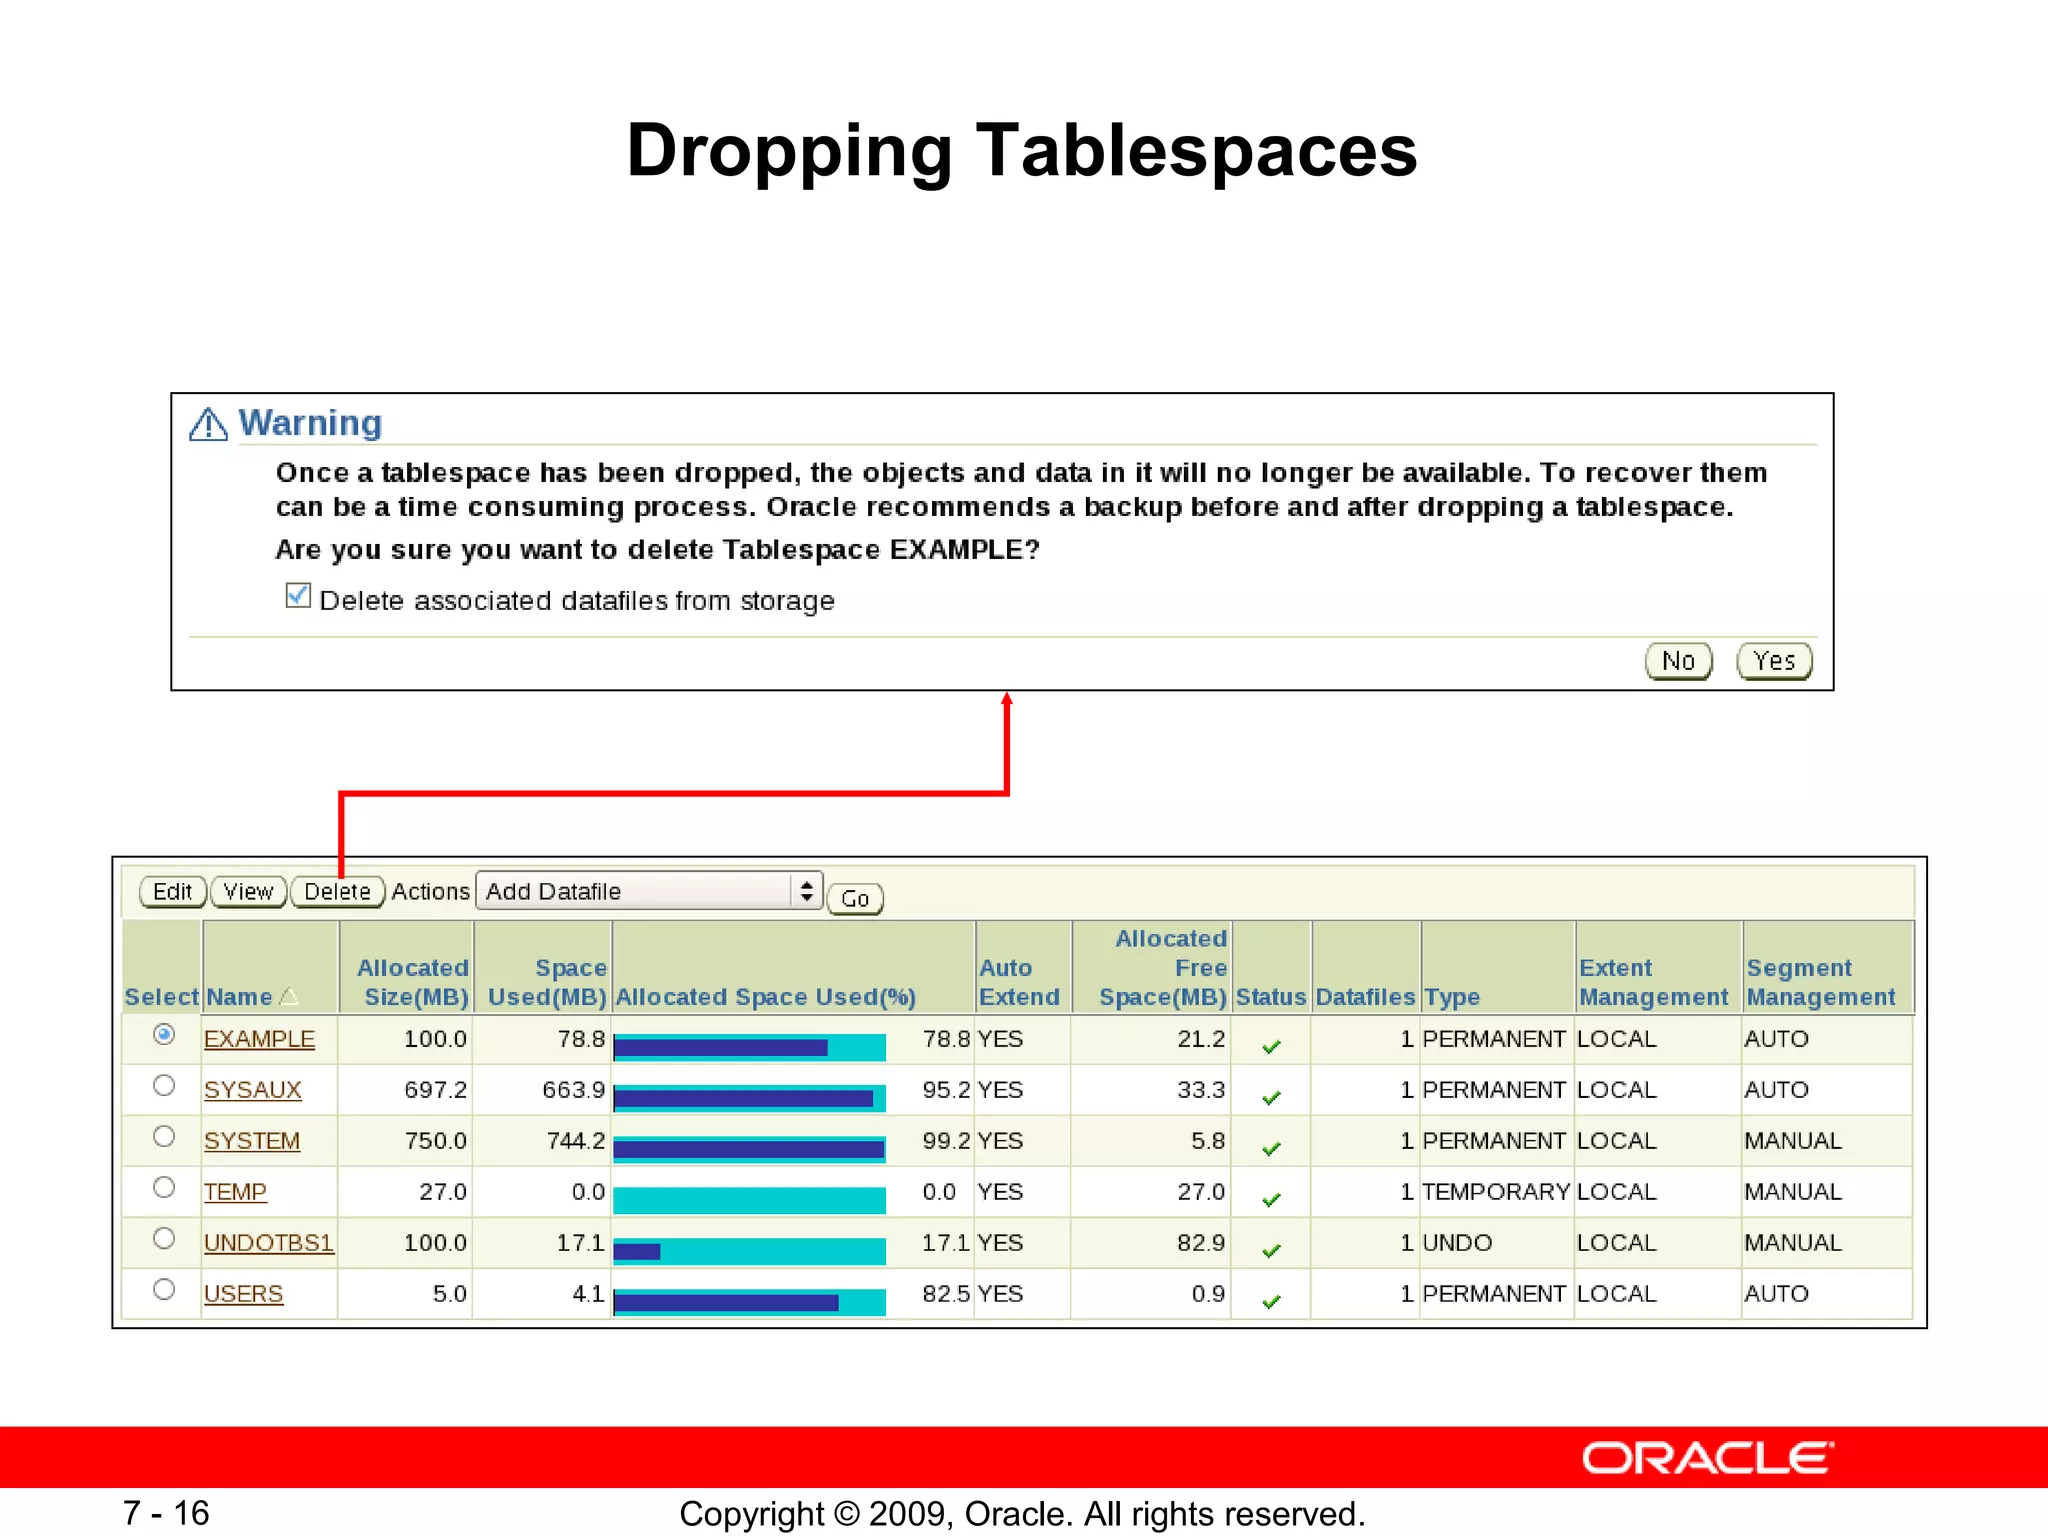The width and height of the screenshot is (2048, 1536).
Task: Open the EXAMPLE tablespace link
Action: tap(259, 1039)
